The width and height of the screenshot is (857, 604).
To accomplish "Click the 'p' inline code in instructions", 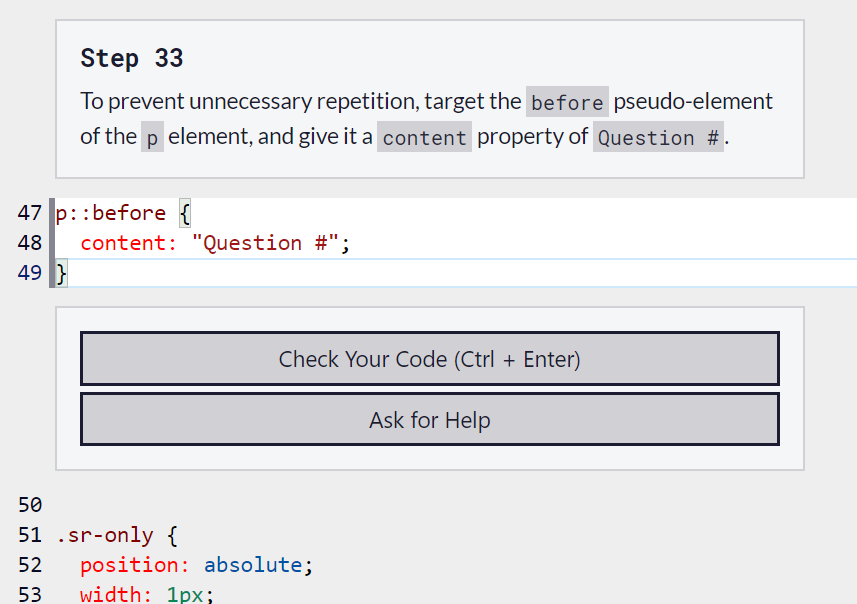I will point(151,138).
